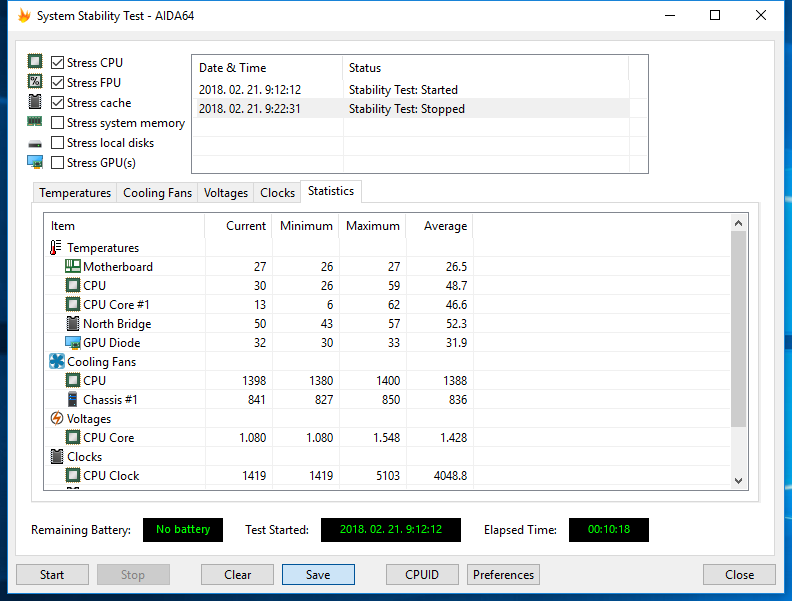Clear the test log

(237, 575)
